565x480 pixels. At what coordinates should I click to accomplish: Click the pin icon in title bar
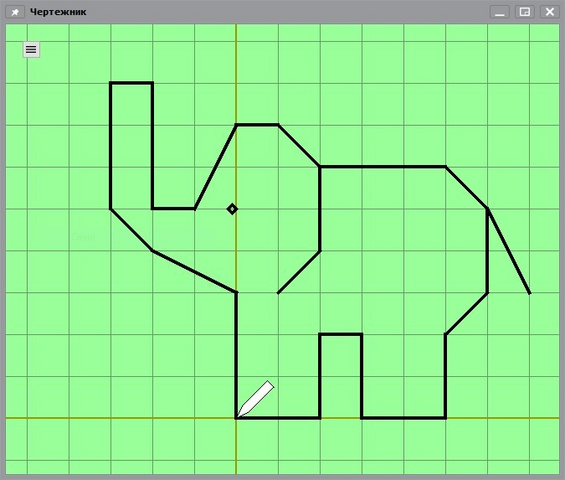click(x=15, y=12)
